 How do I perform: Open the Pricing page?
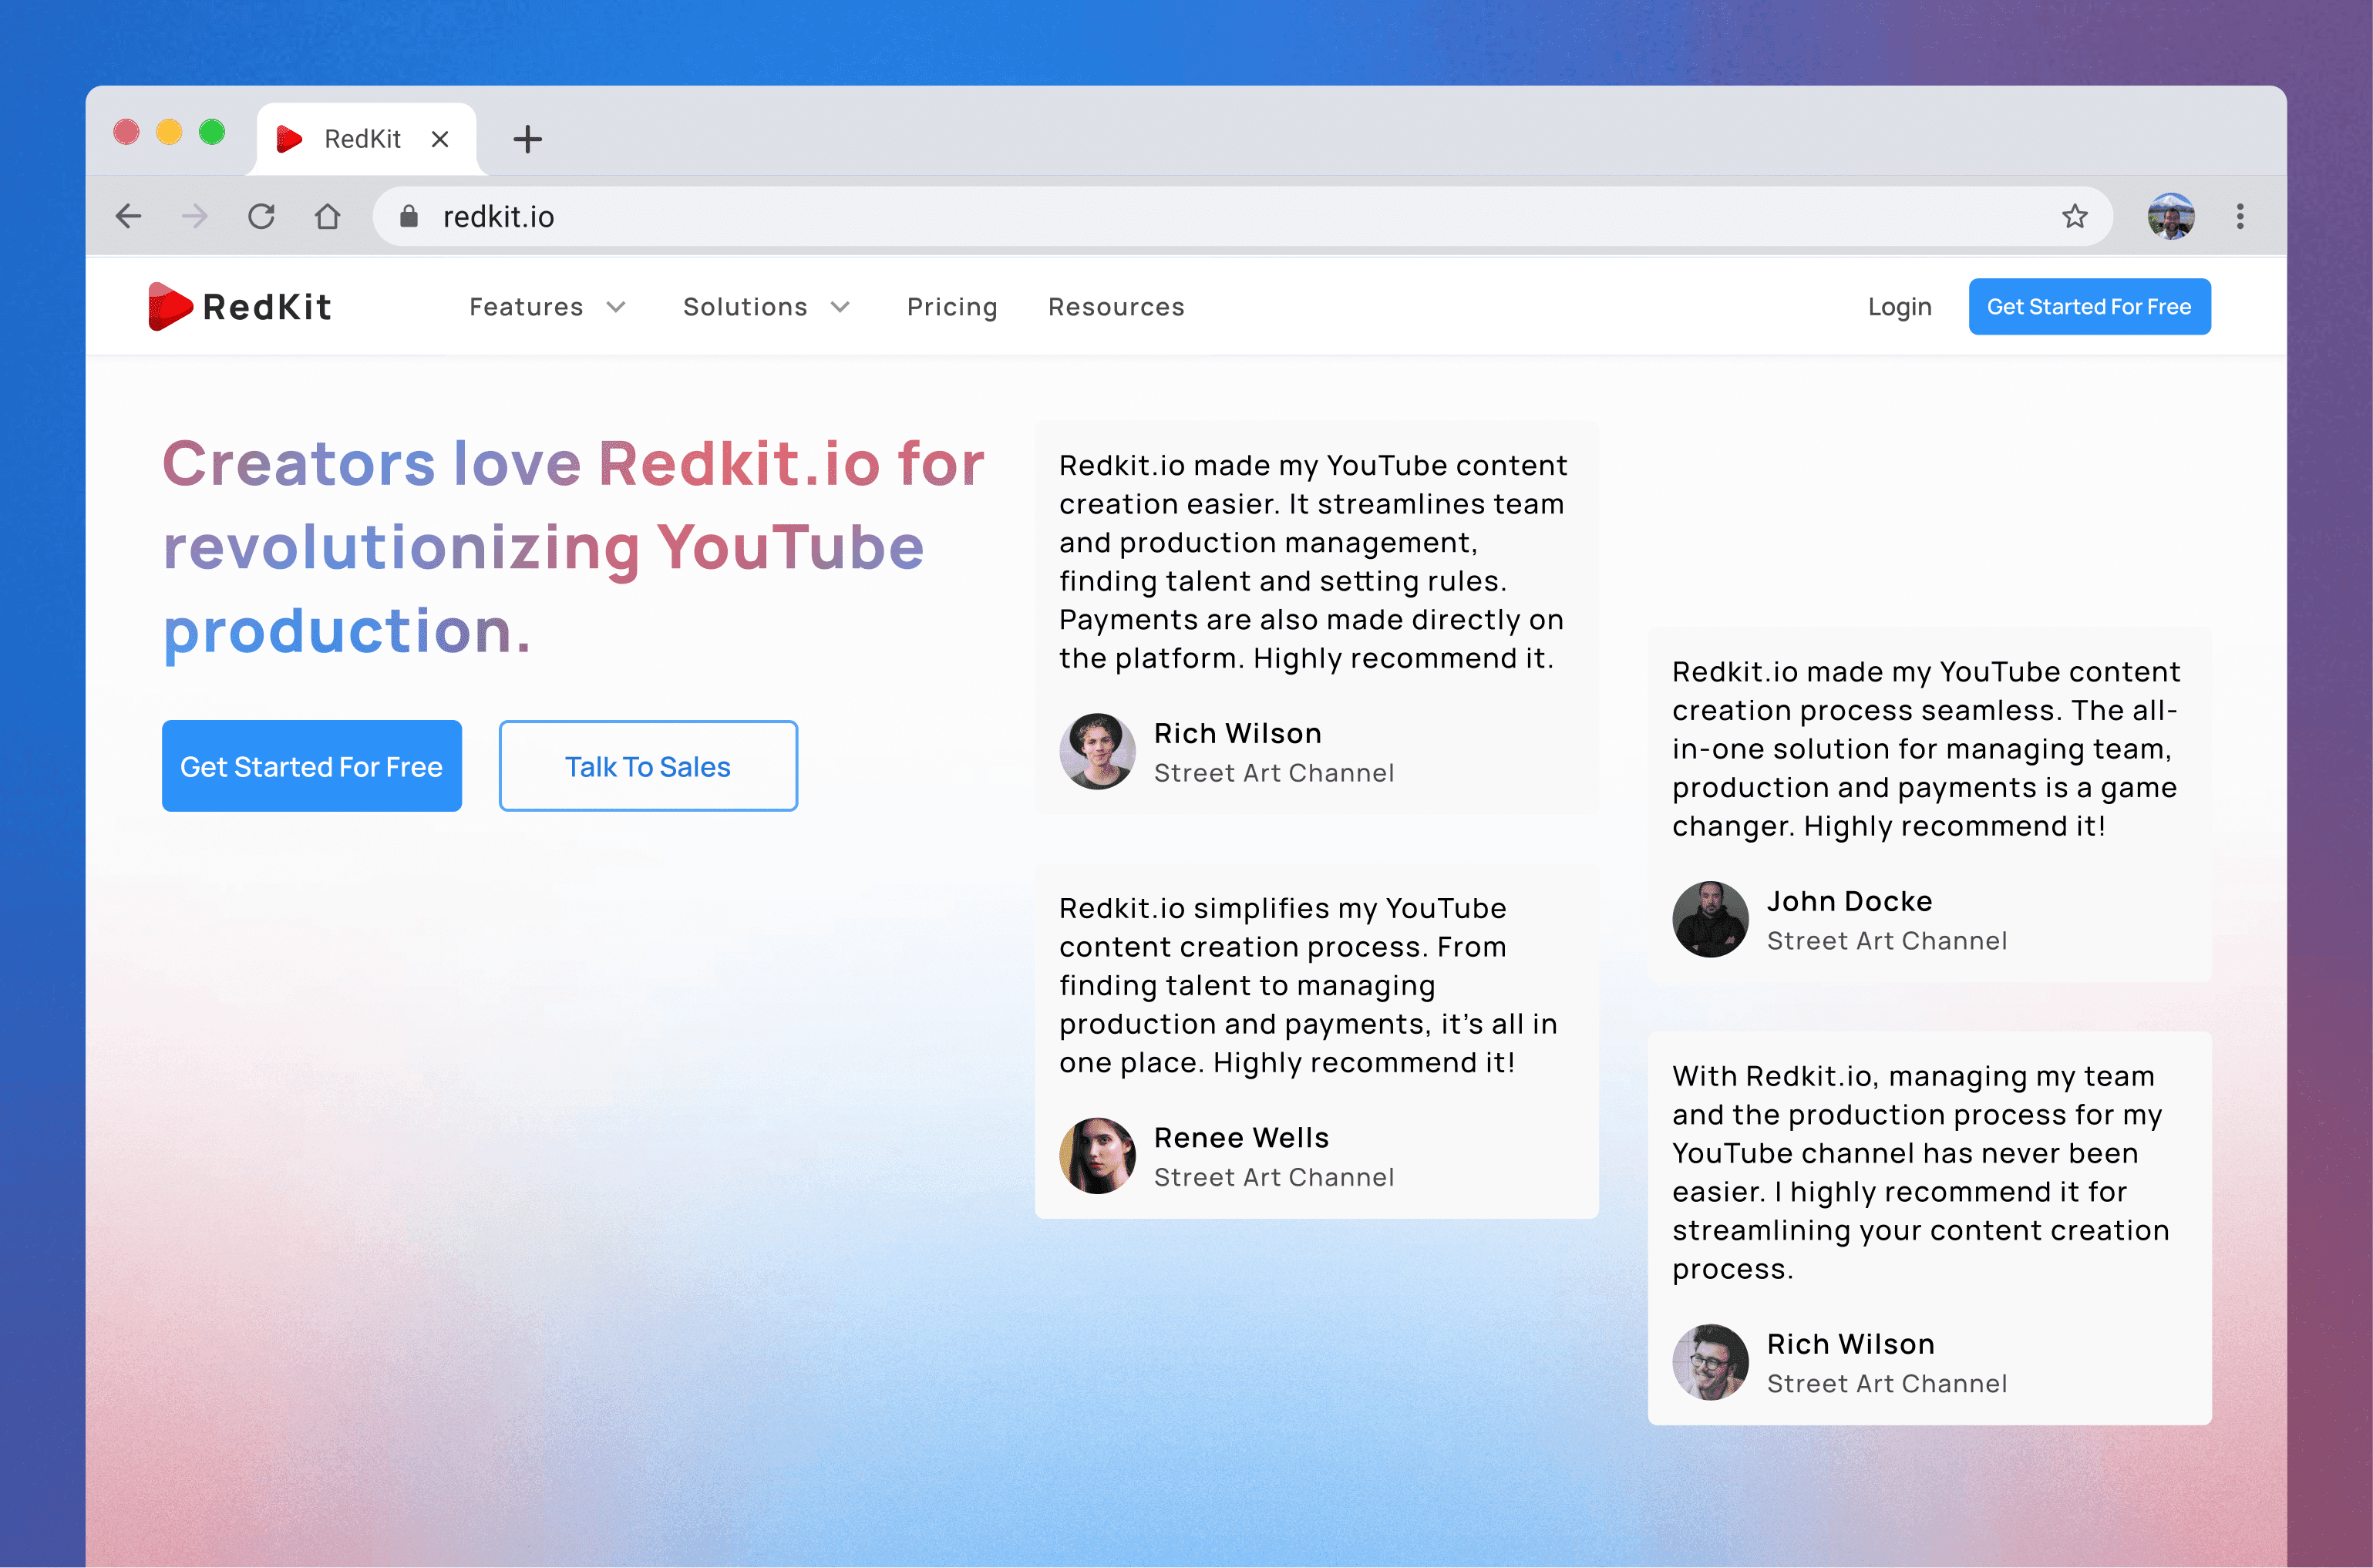[x=951, y=307]
